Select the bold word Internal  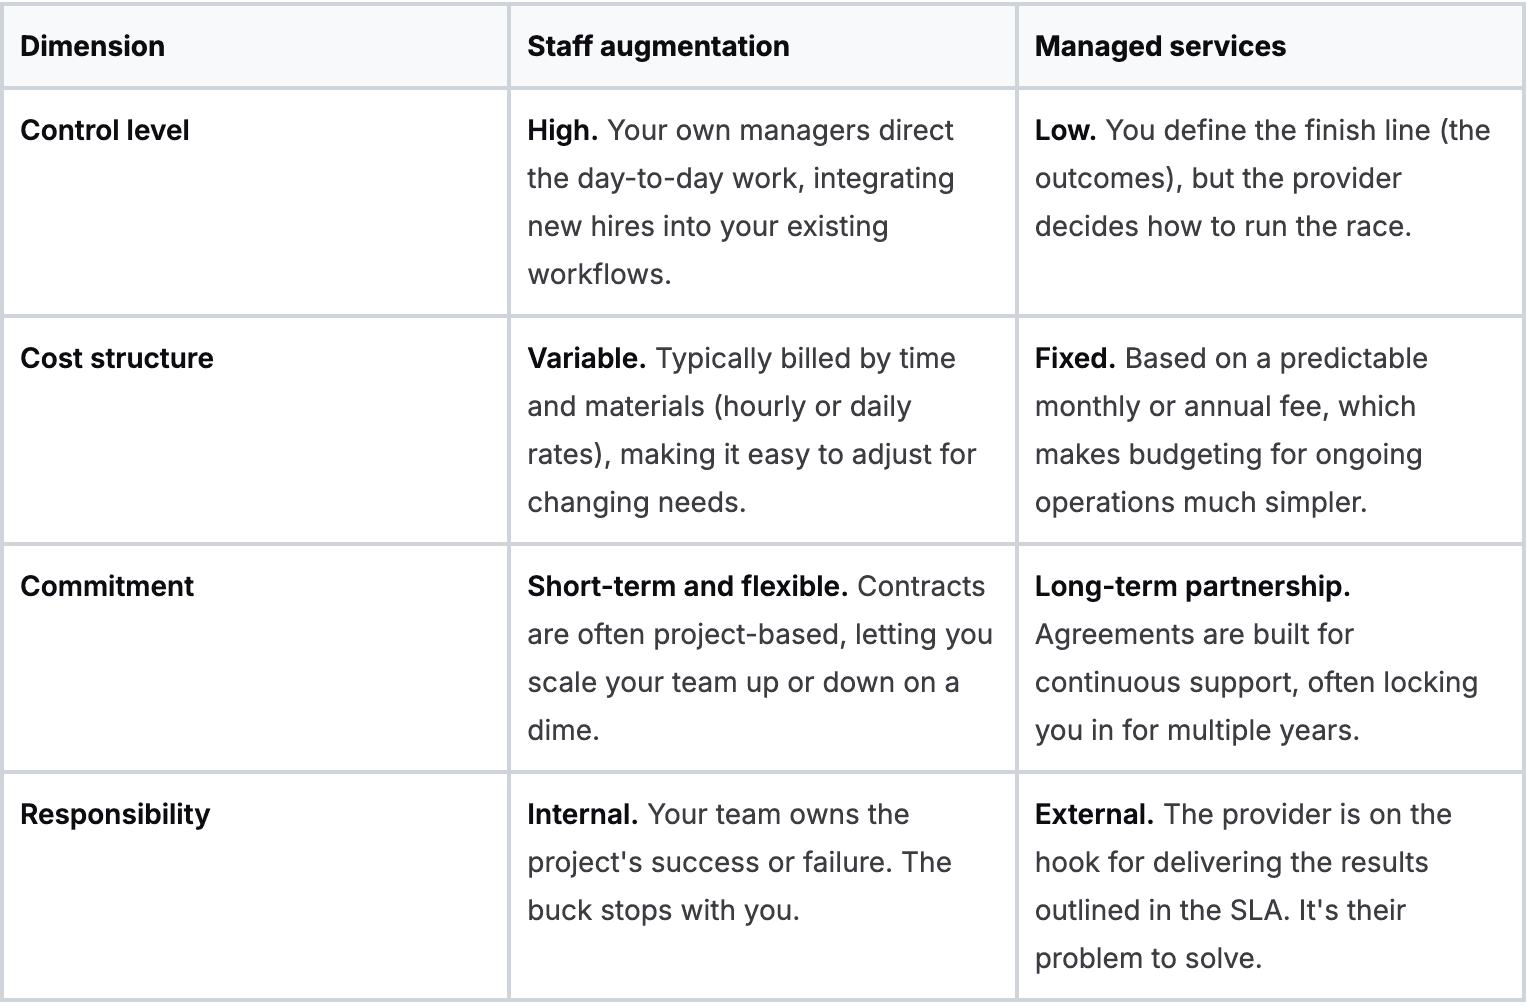(582, 815)
